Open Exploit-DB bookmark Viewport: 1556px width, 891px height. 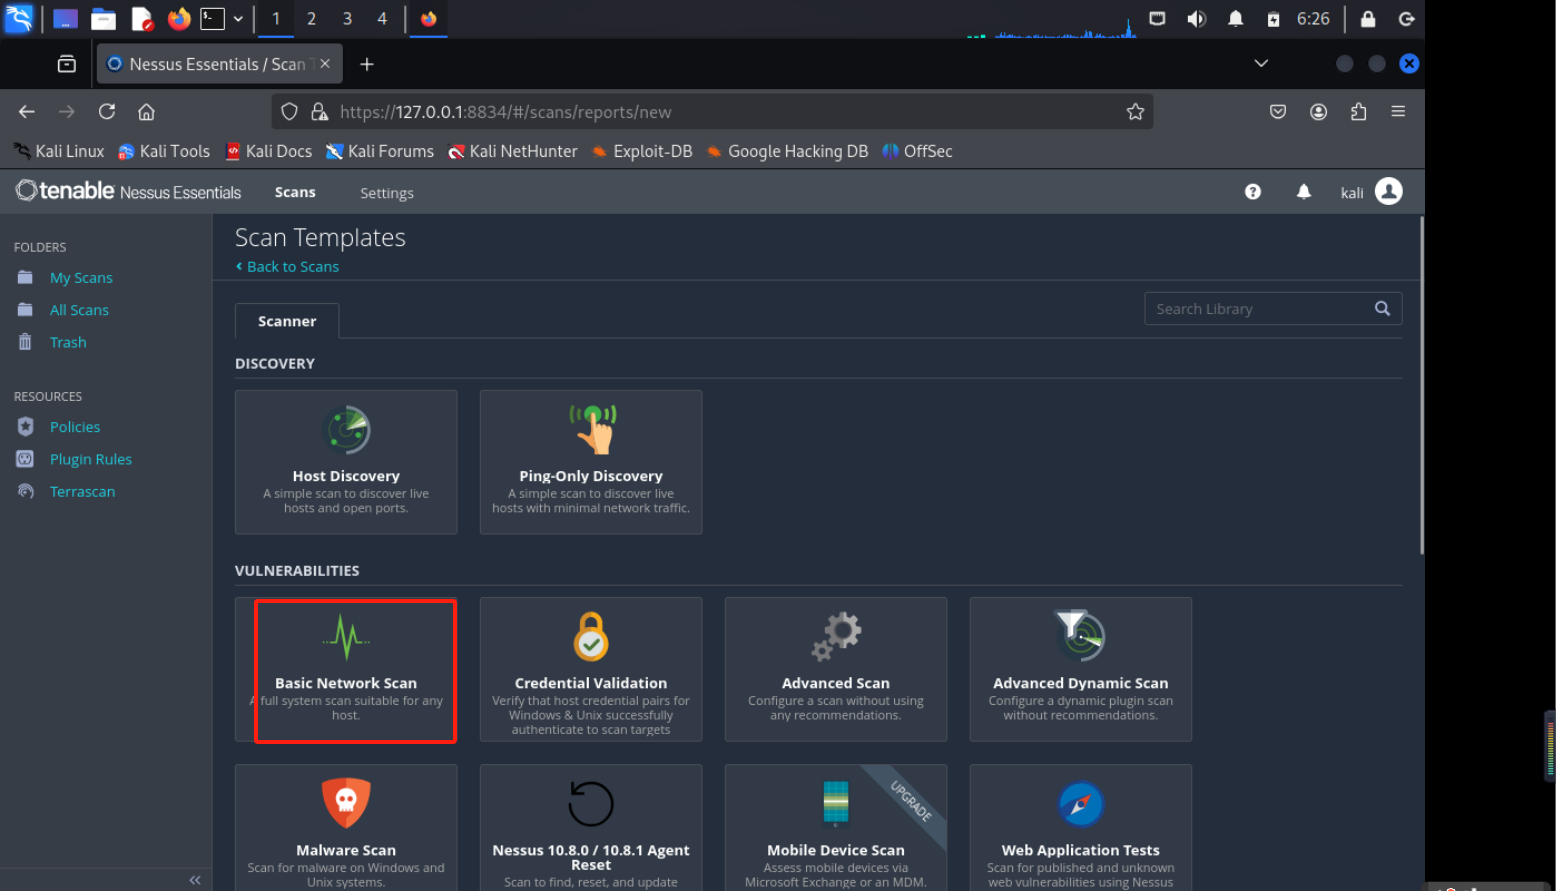(641, 151)
